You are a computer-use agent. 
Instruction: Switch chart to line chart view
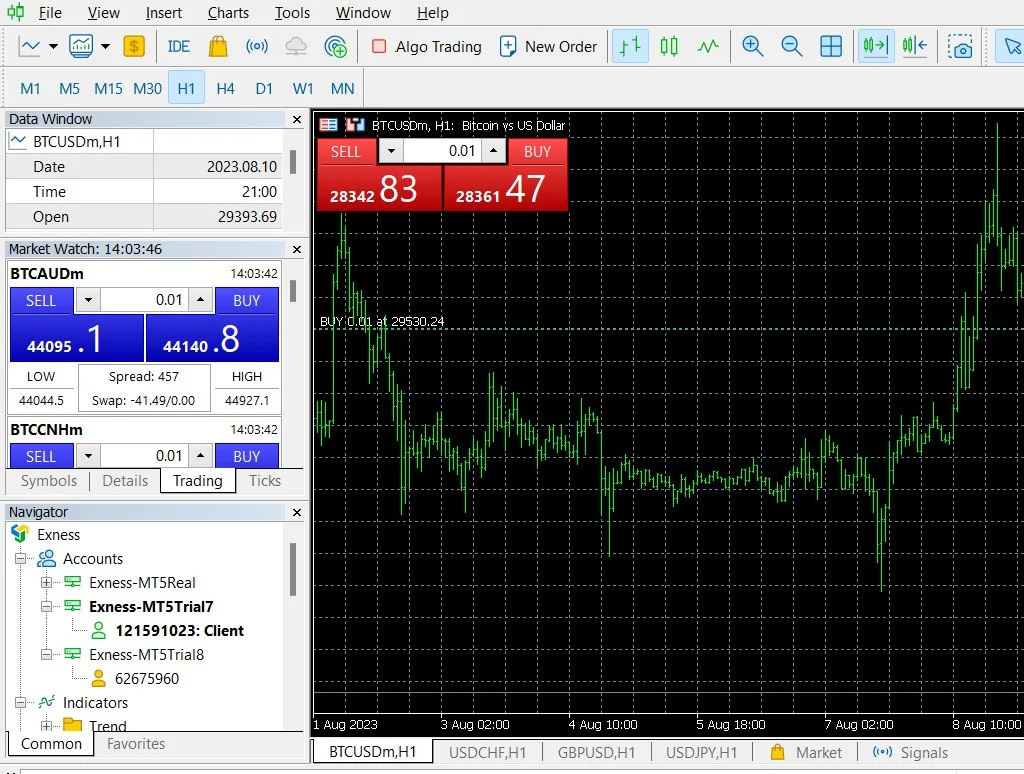(708, 46)
